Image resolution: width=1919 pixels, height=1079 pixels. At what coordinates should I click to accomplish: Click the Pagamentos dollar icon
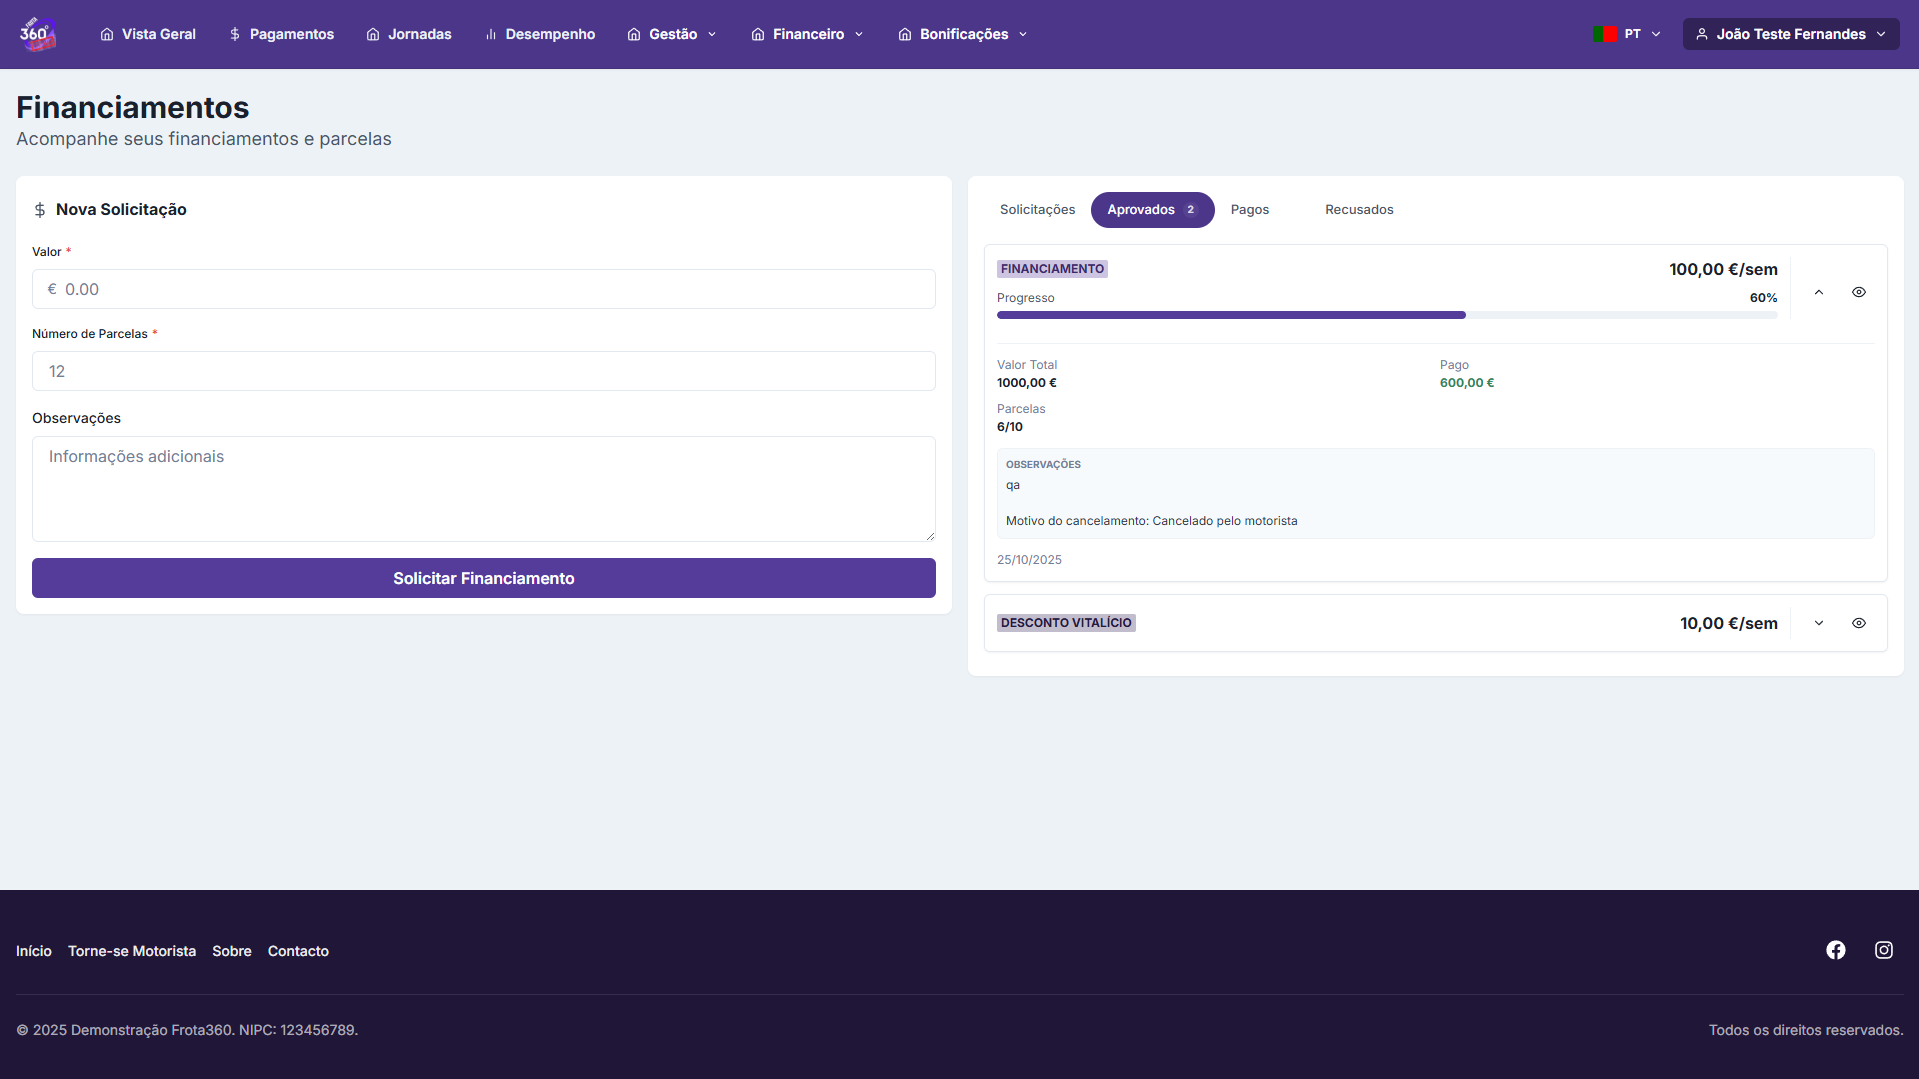click(235, 34)
